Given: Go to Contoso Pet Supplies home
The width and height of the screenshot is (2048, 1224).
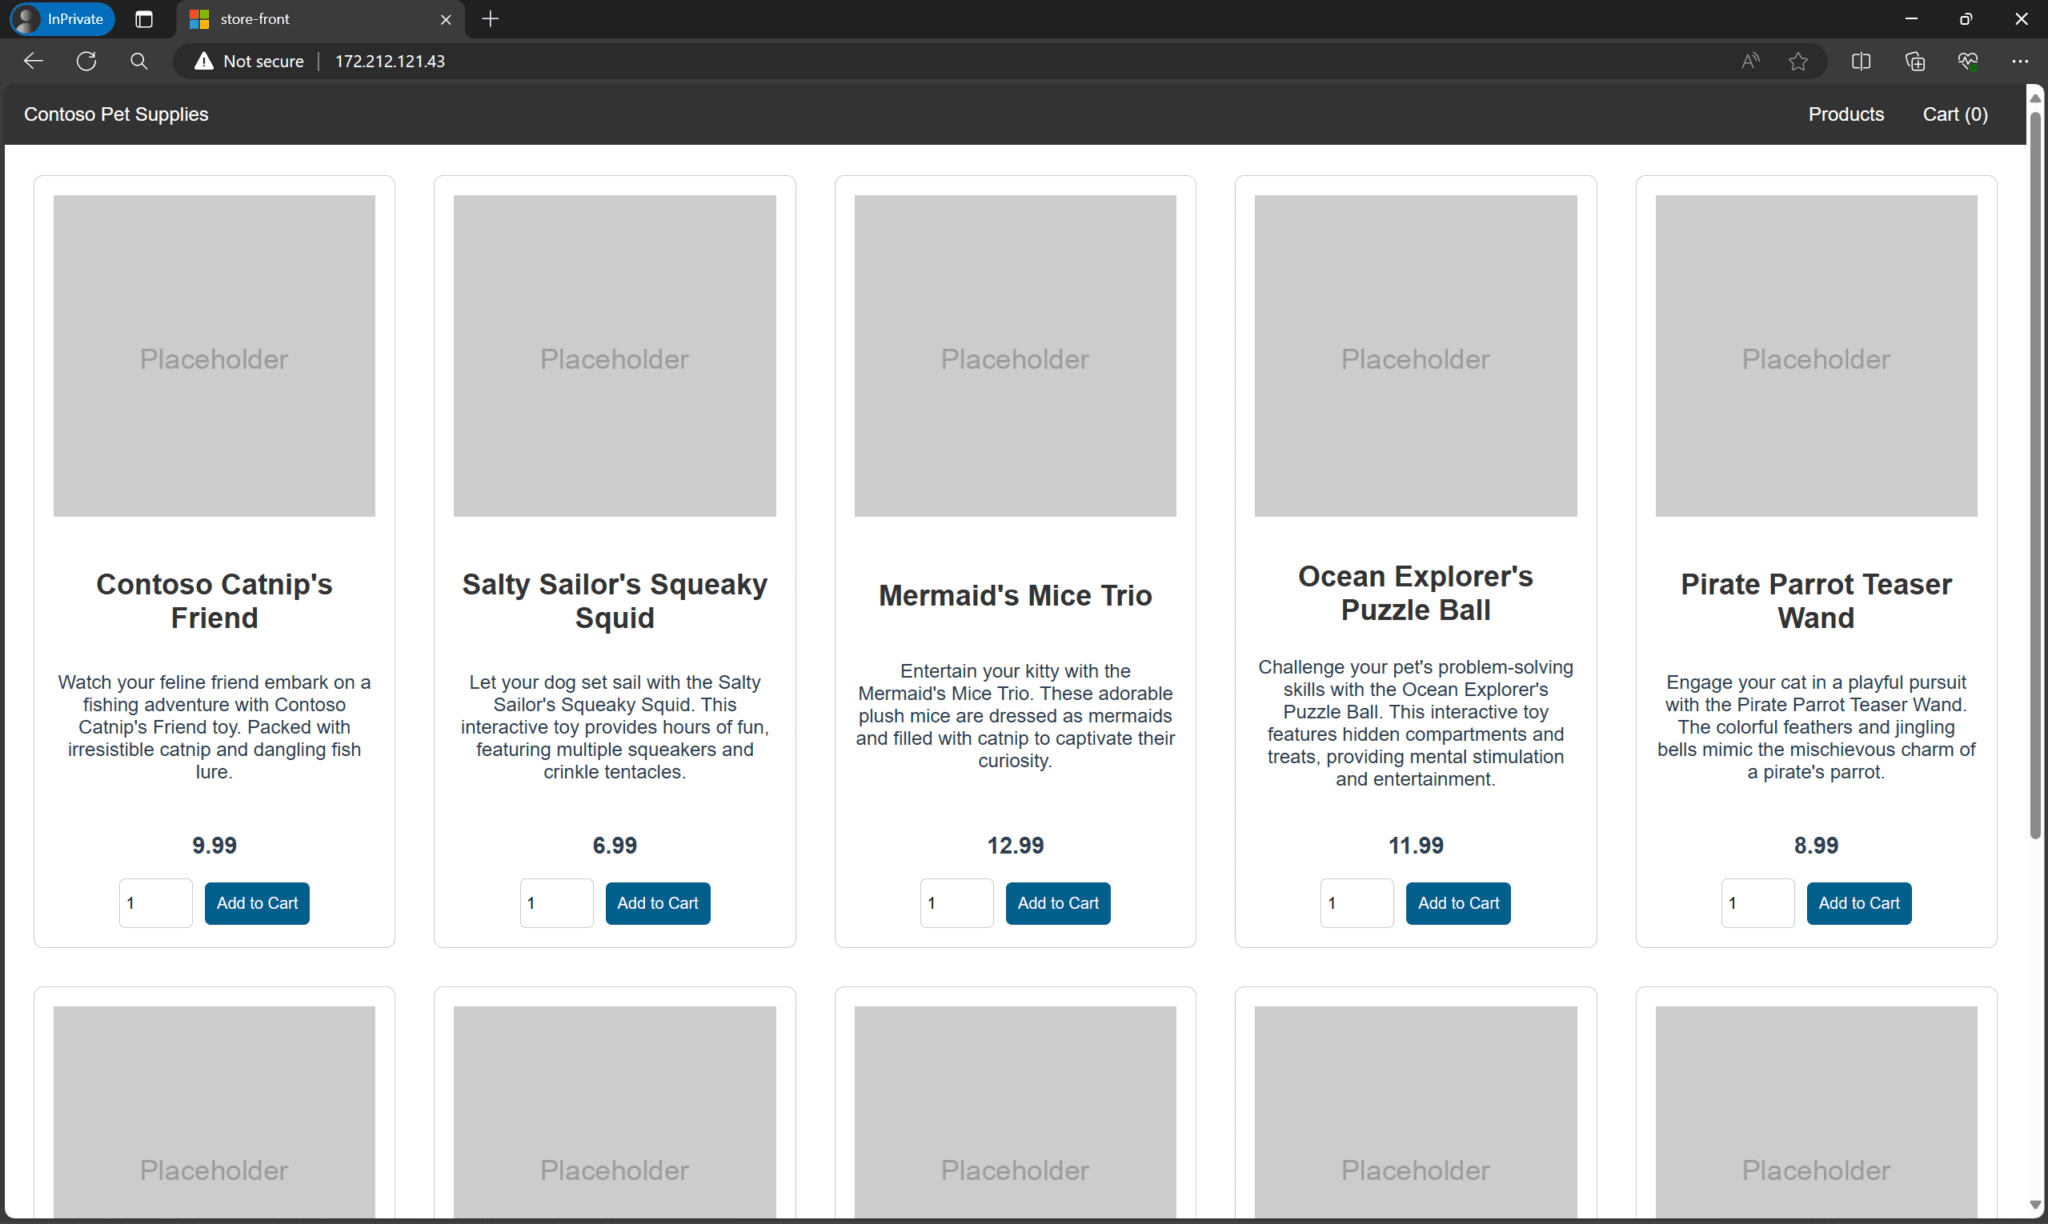Looking at the screenshot, I should point(116,114).
